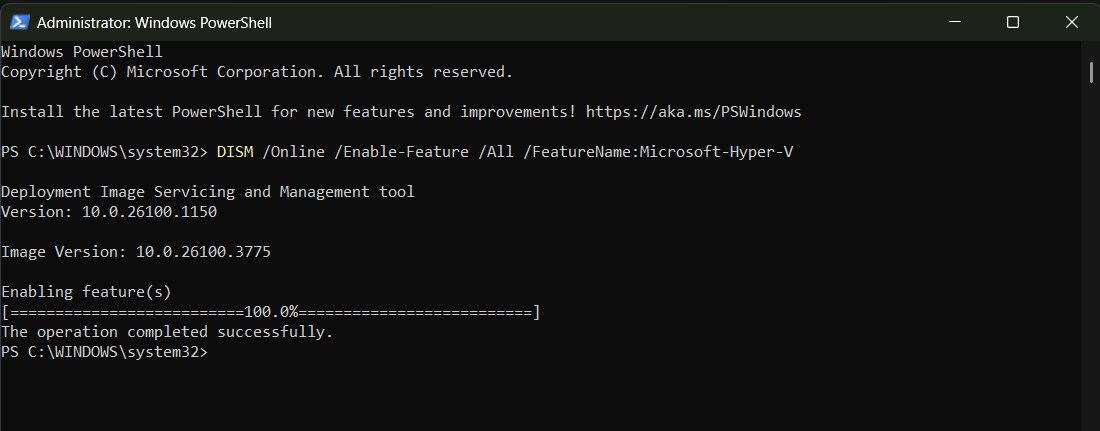This screenshot has width=1100, height=431.
Task: Click the PowerShell icon in the title bar
Action: pyautogui.click(x=18, y=22)
